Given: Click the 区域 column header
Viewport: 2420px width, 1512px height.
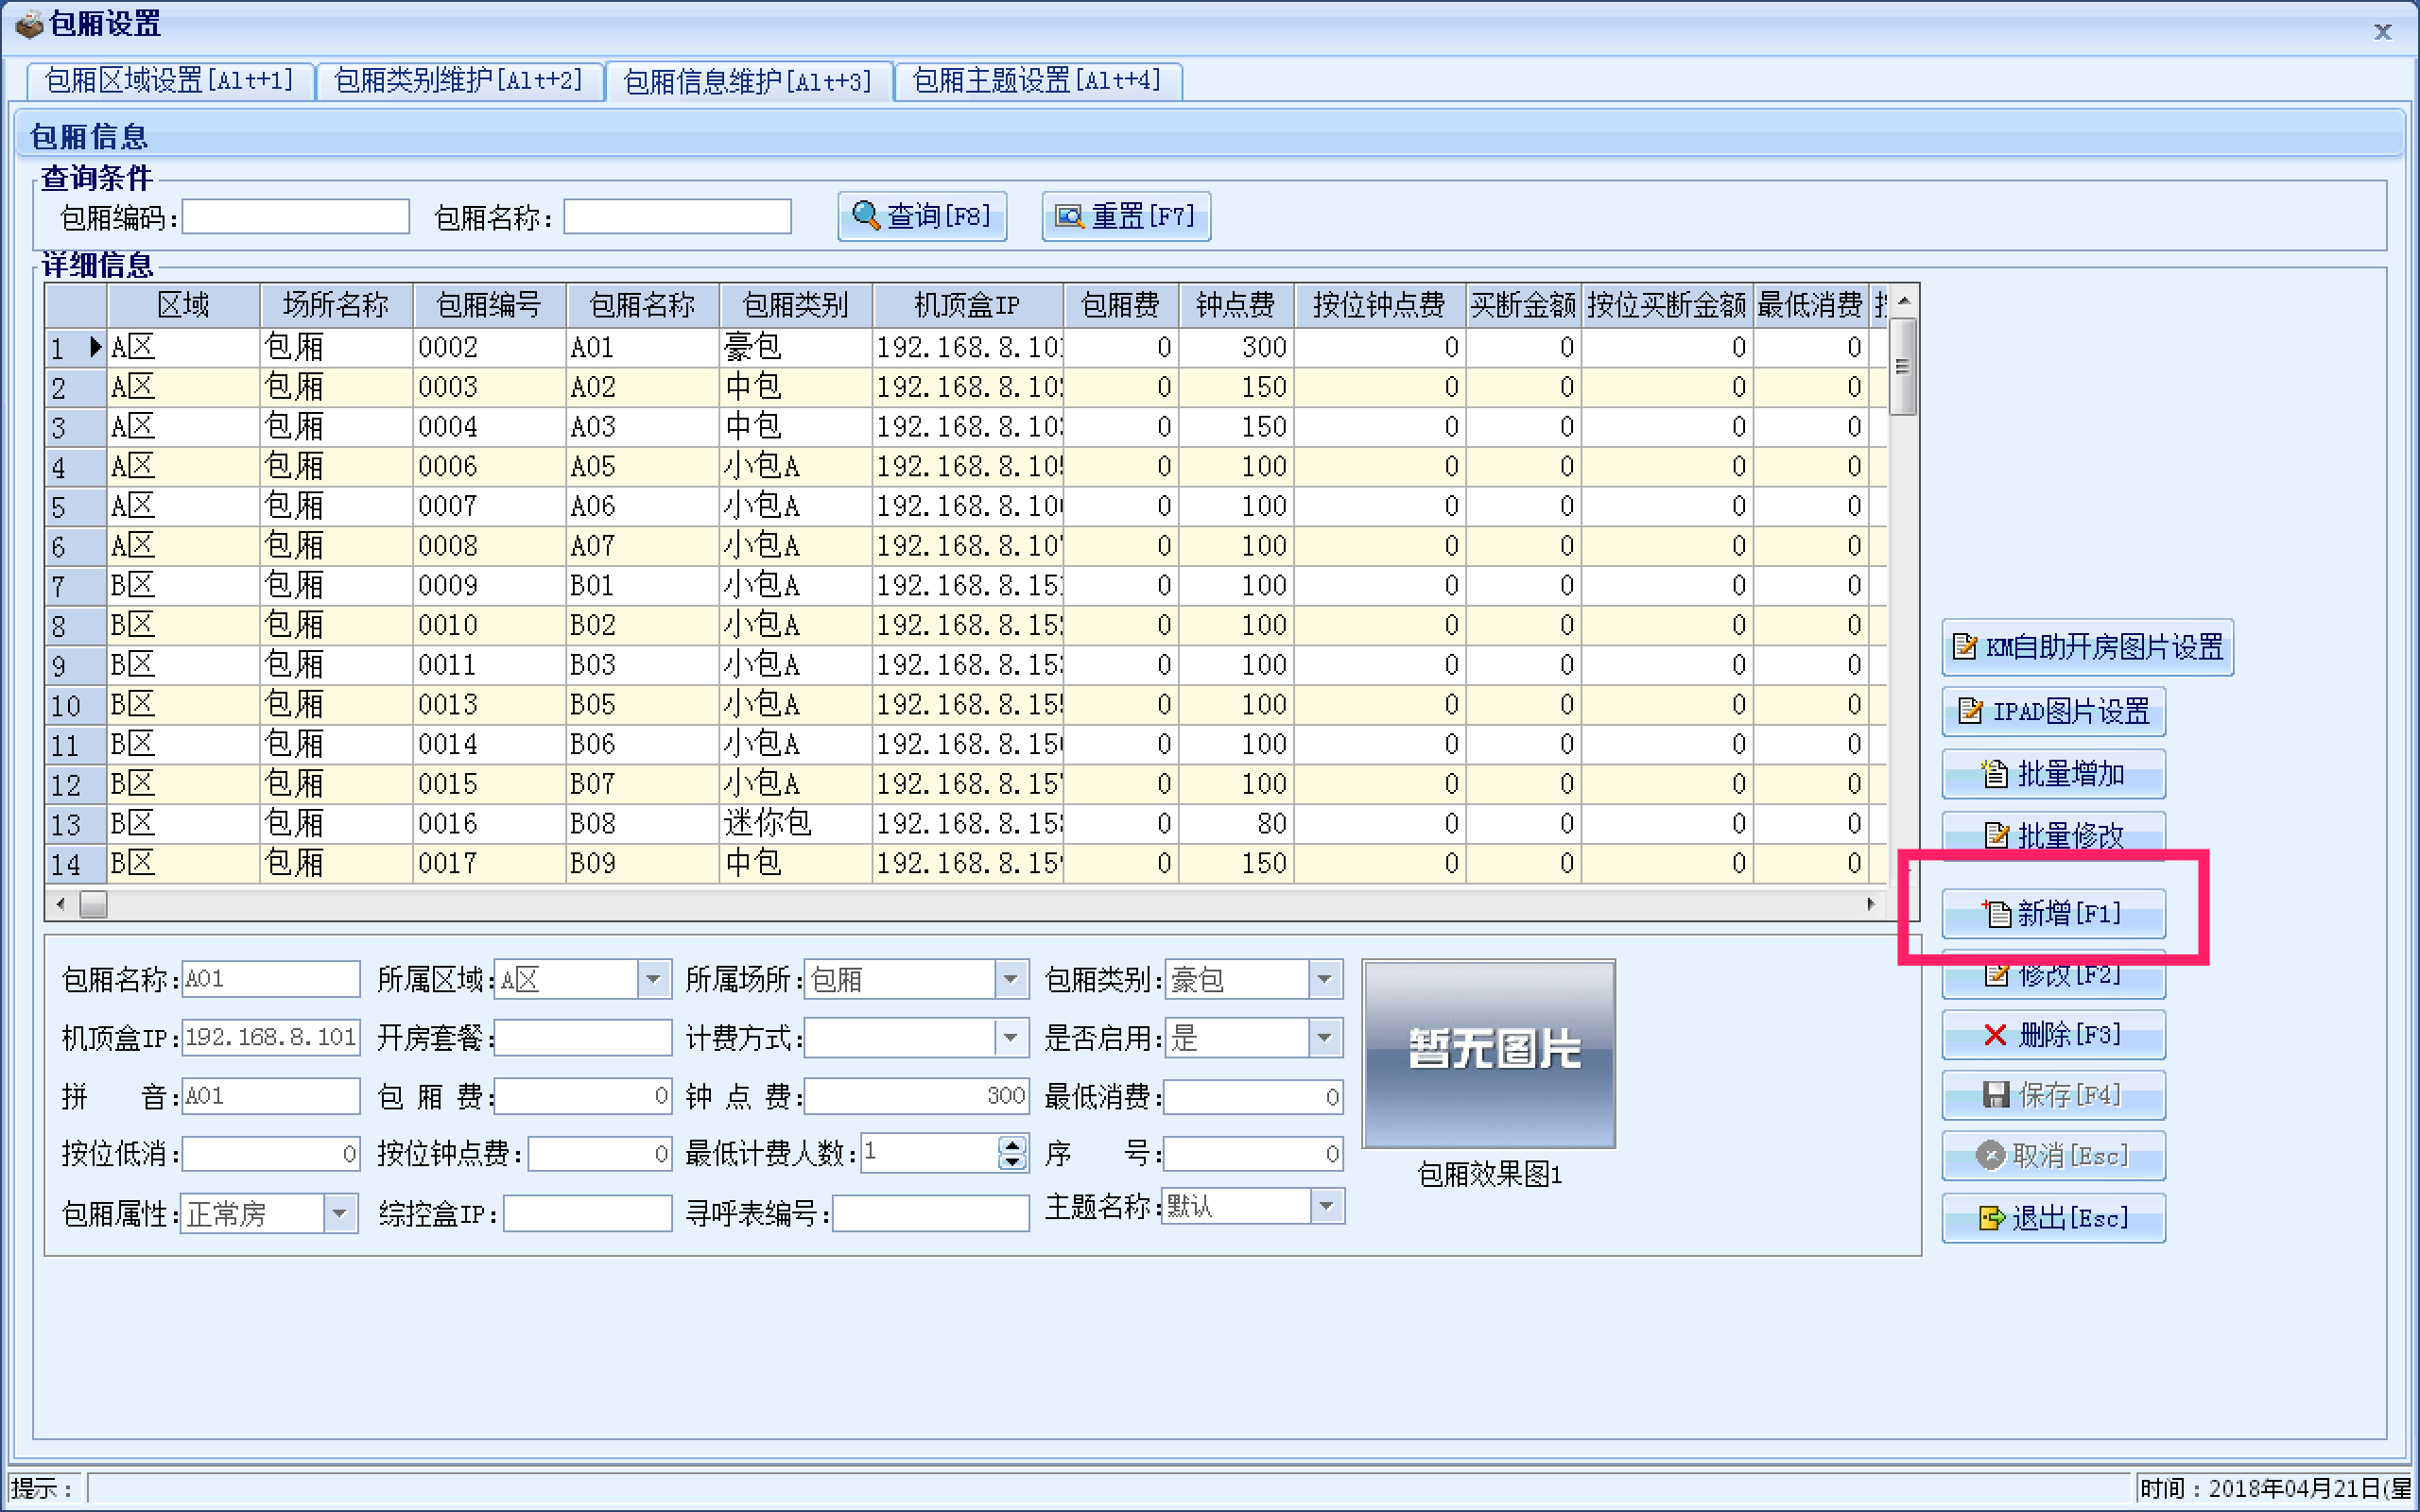Looking at the screenshot, I should click(x=184, y=305).
